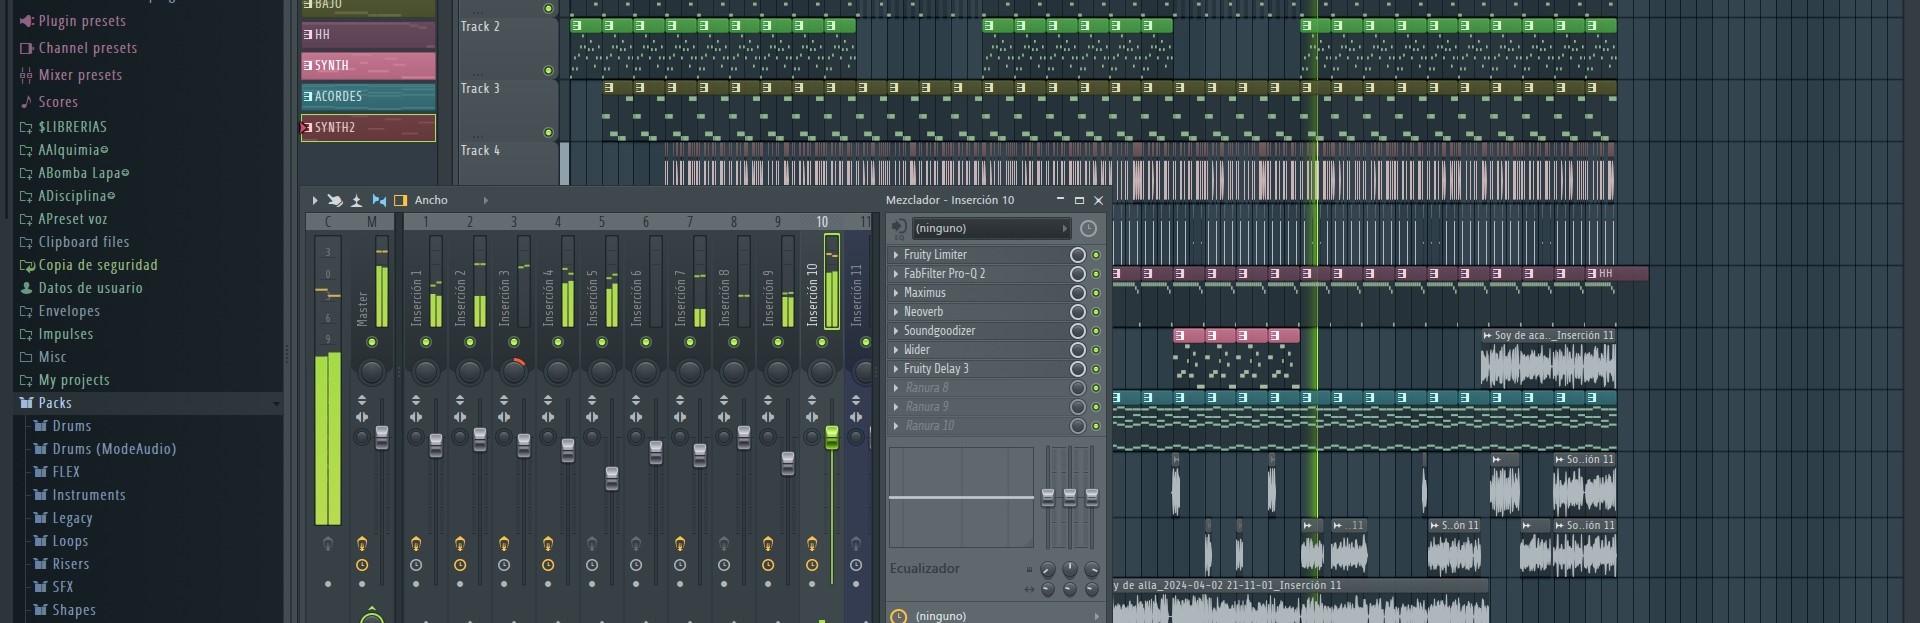Mute Inserción 10 mixer track
The height and width of the screenshot is (623, 1920).
point(822,343)
